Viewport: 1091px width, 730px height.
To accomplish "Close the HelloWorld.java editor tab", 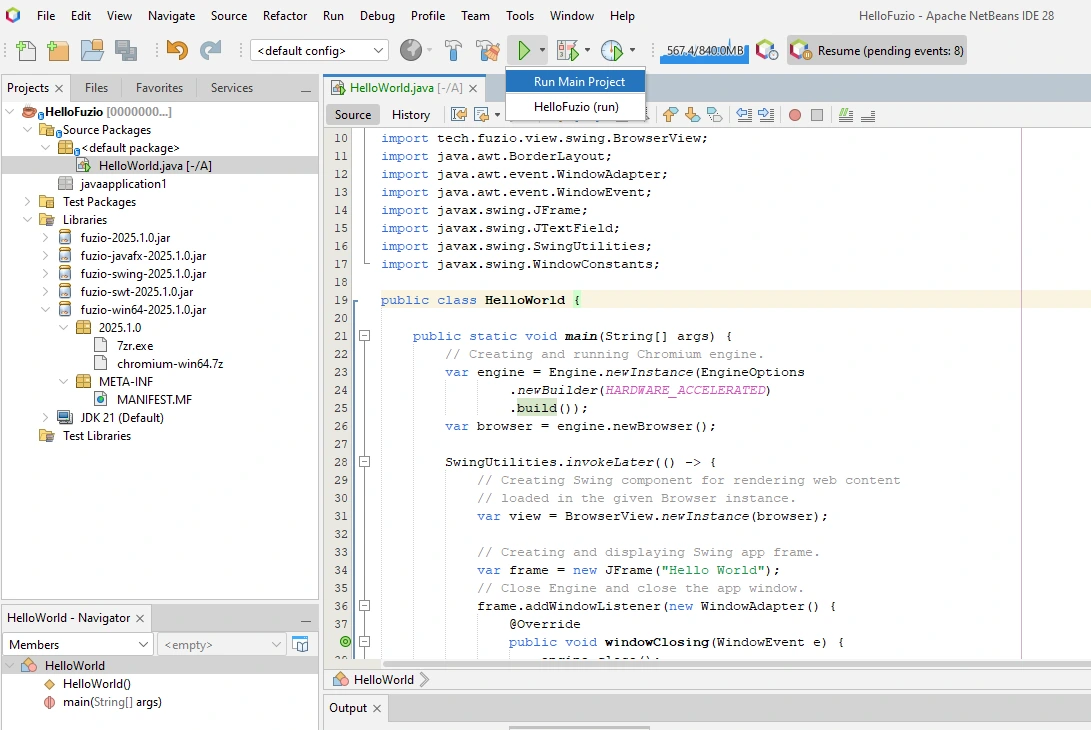I will click(x=473, y=88).
